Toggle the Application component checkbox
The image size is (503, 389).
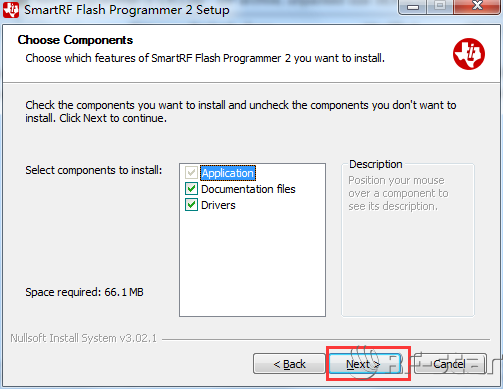(x=191, y=173)
